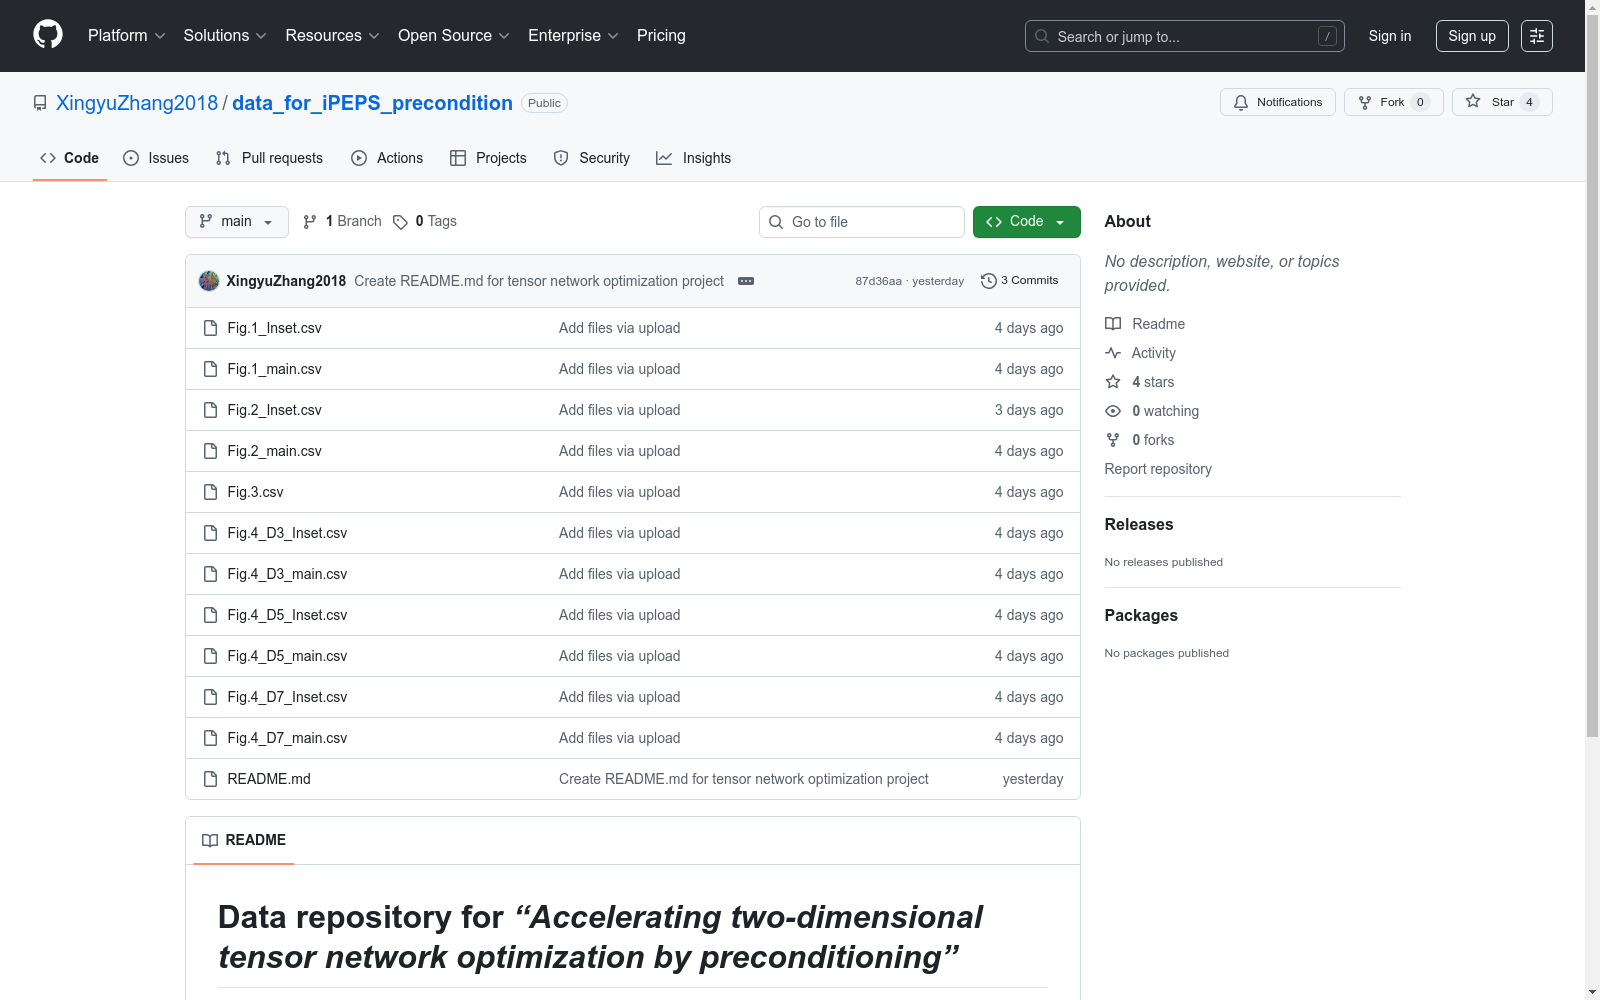Open file Fig.1_main.csv
This screenshot has width=1600, height=1000.
point(274,369)
